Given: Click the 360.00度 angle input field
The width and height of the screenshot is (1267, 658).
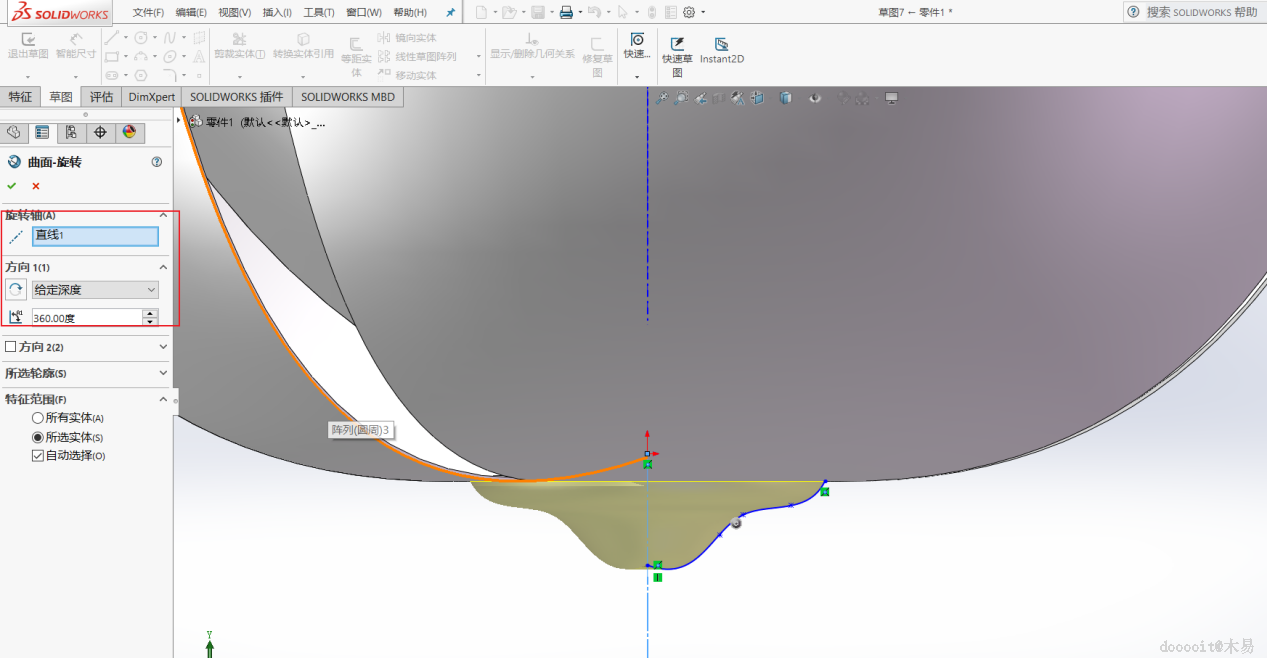Looking at the screenshot, I should 86,317.
